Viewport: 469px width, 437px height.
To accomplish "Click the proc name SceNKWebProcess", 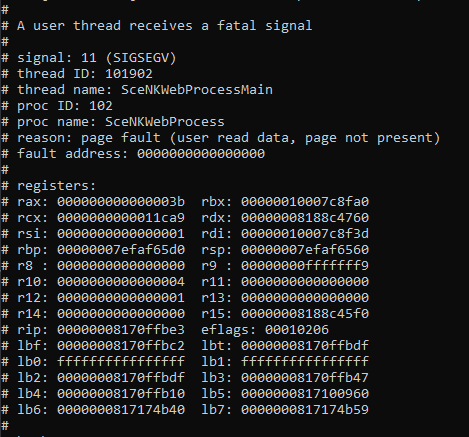I will (x=165, y=122).
